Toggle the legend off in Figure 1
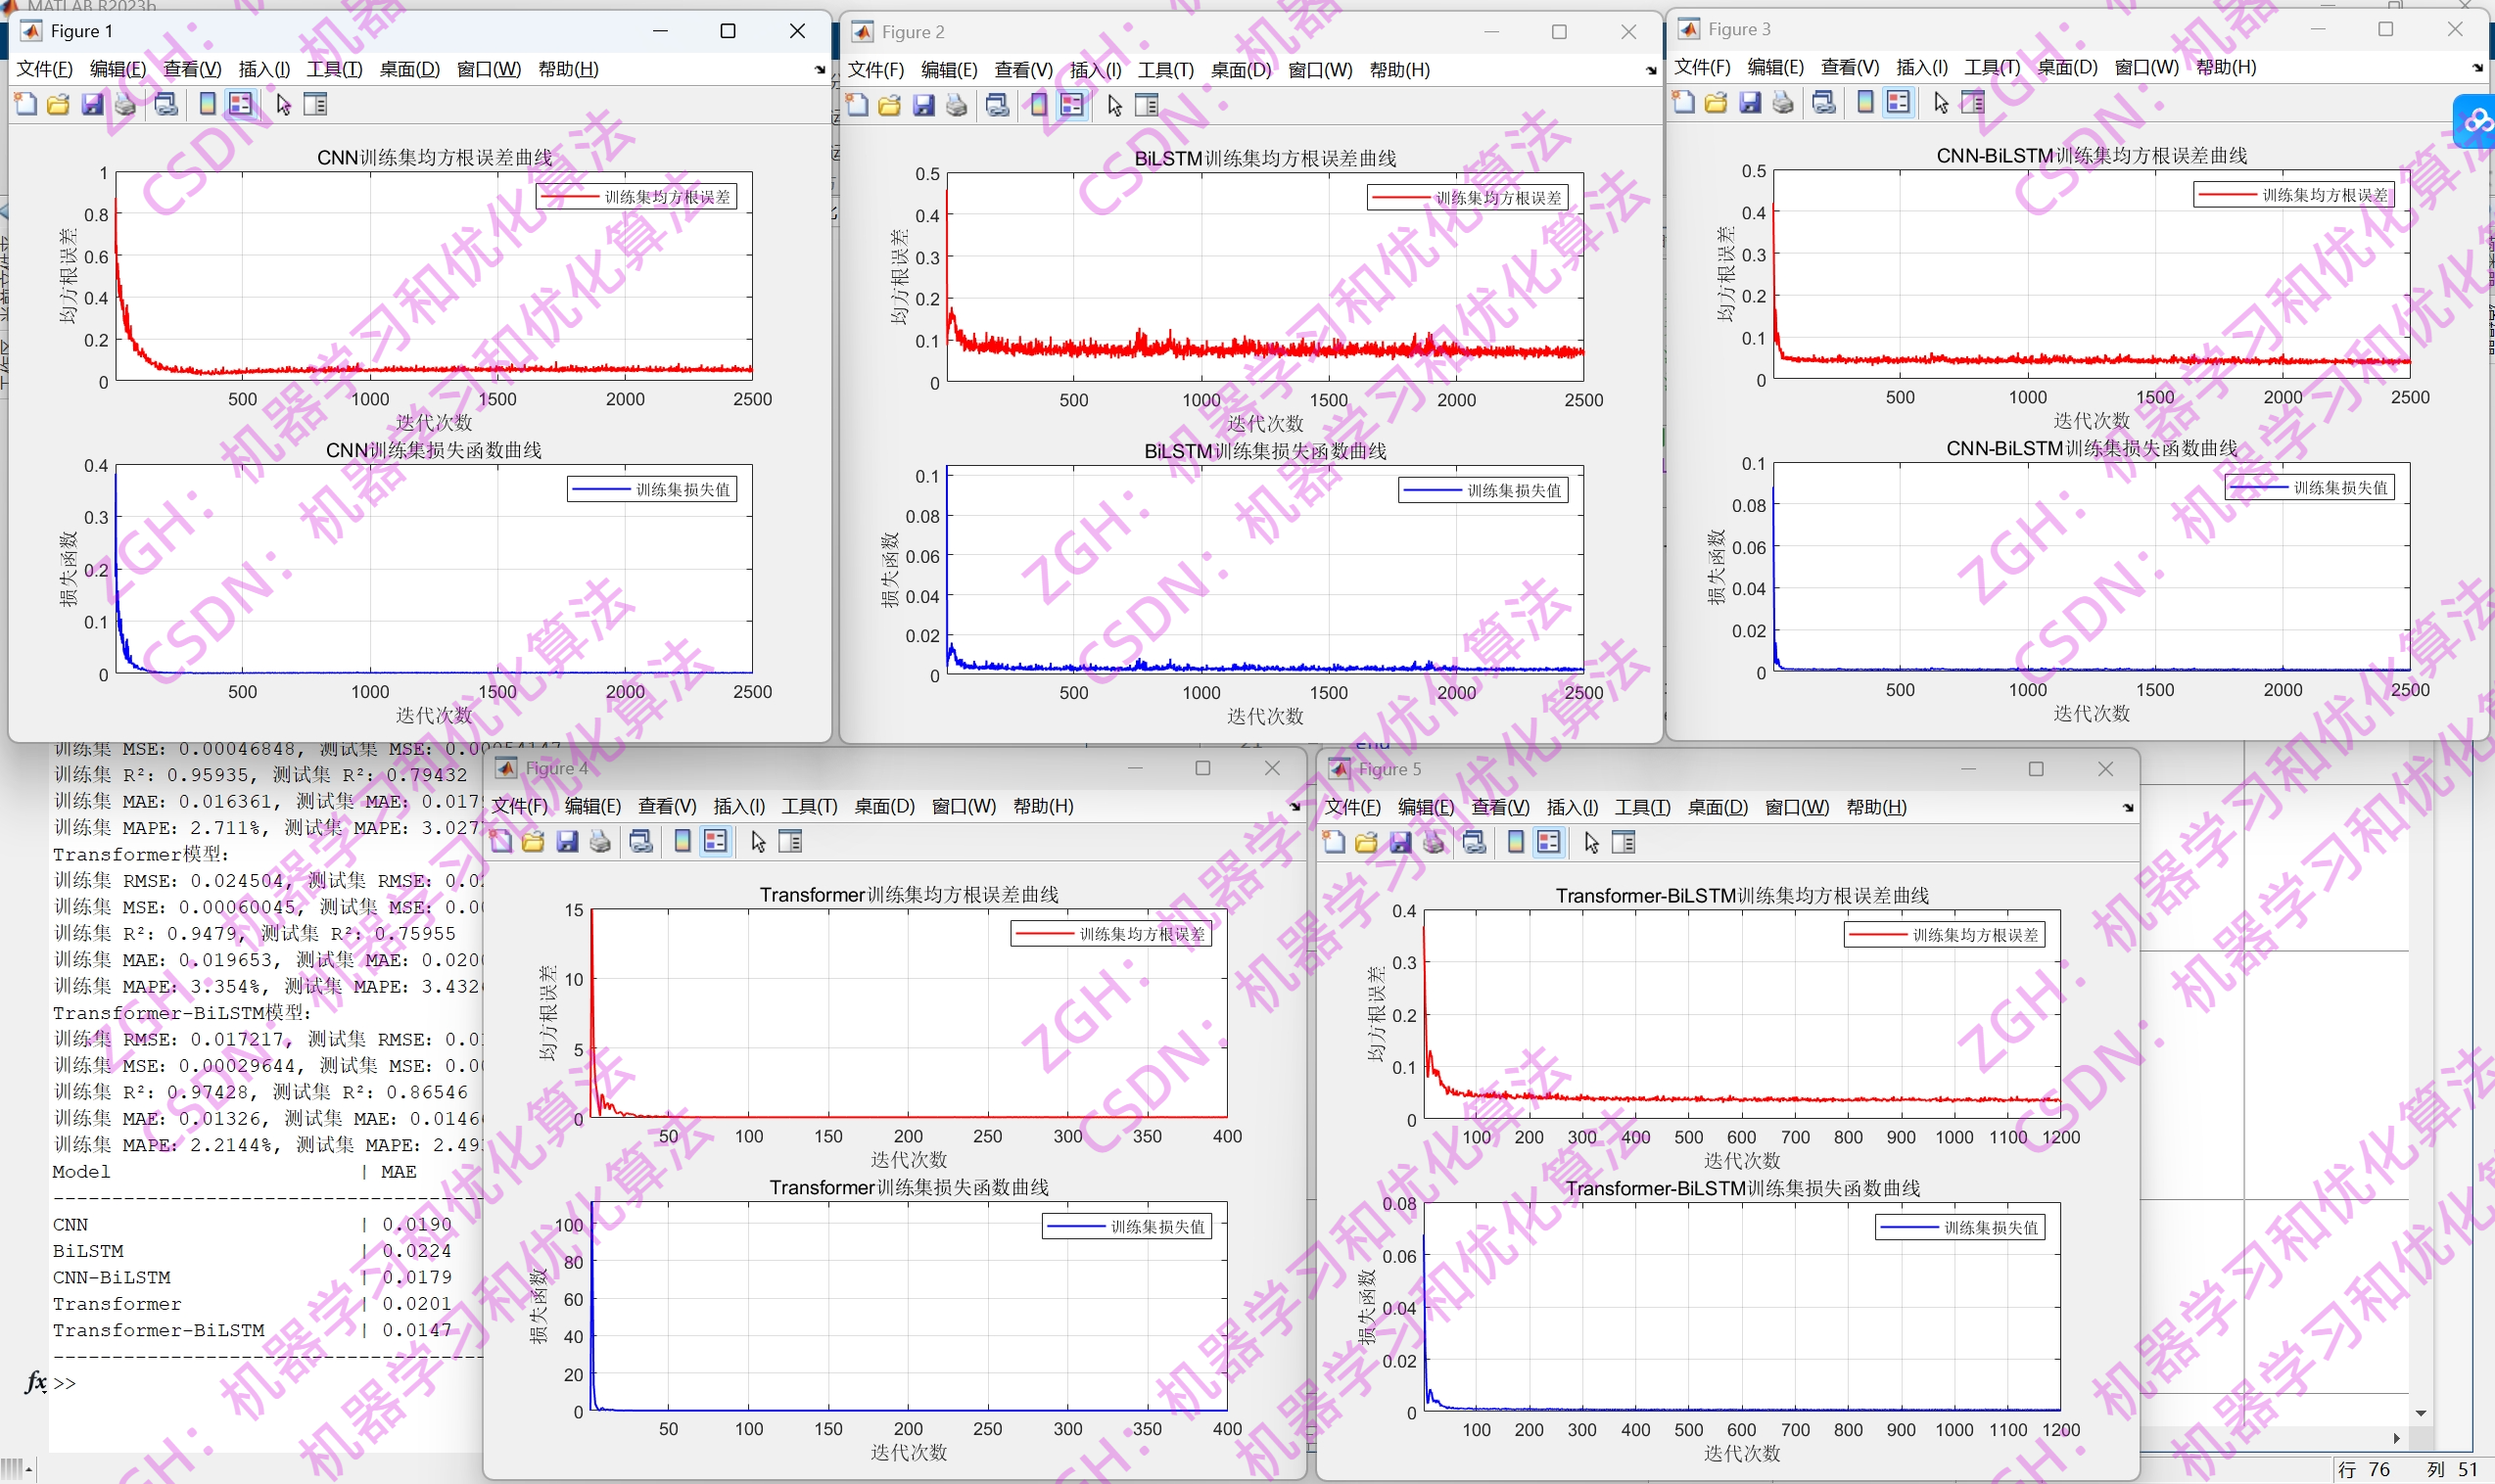This screenshot has height=1484, width=2495. click(240, 104)
